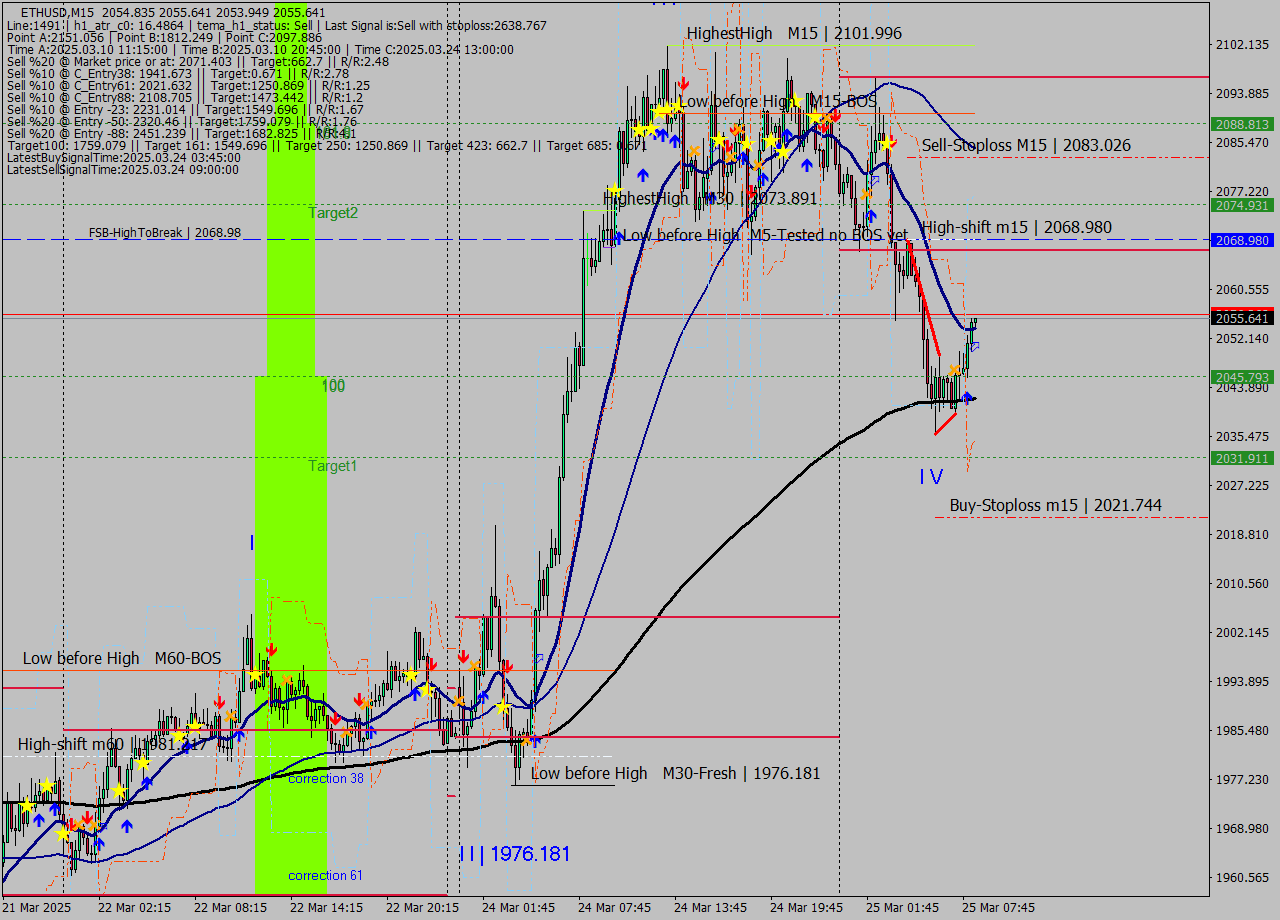Click the blue 2068.980 price tag
The image size is (1280, 920).
[1241, 240]
